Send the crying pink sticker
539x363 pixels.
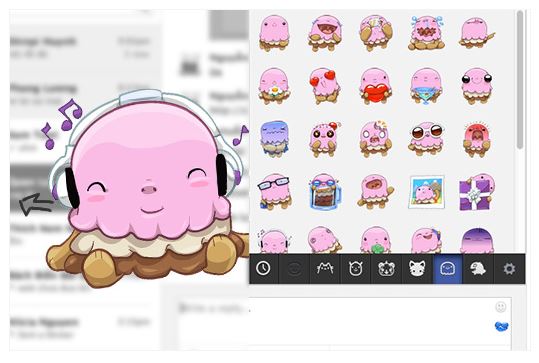click(426, 33)
